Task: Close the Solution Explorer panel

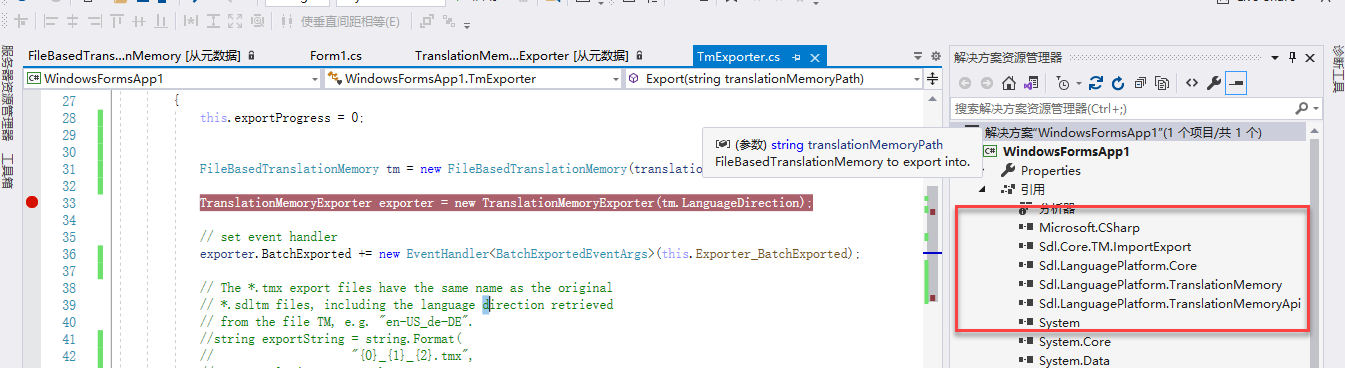Action: click(1310, 58)
